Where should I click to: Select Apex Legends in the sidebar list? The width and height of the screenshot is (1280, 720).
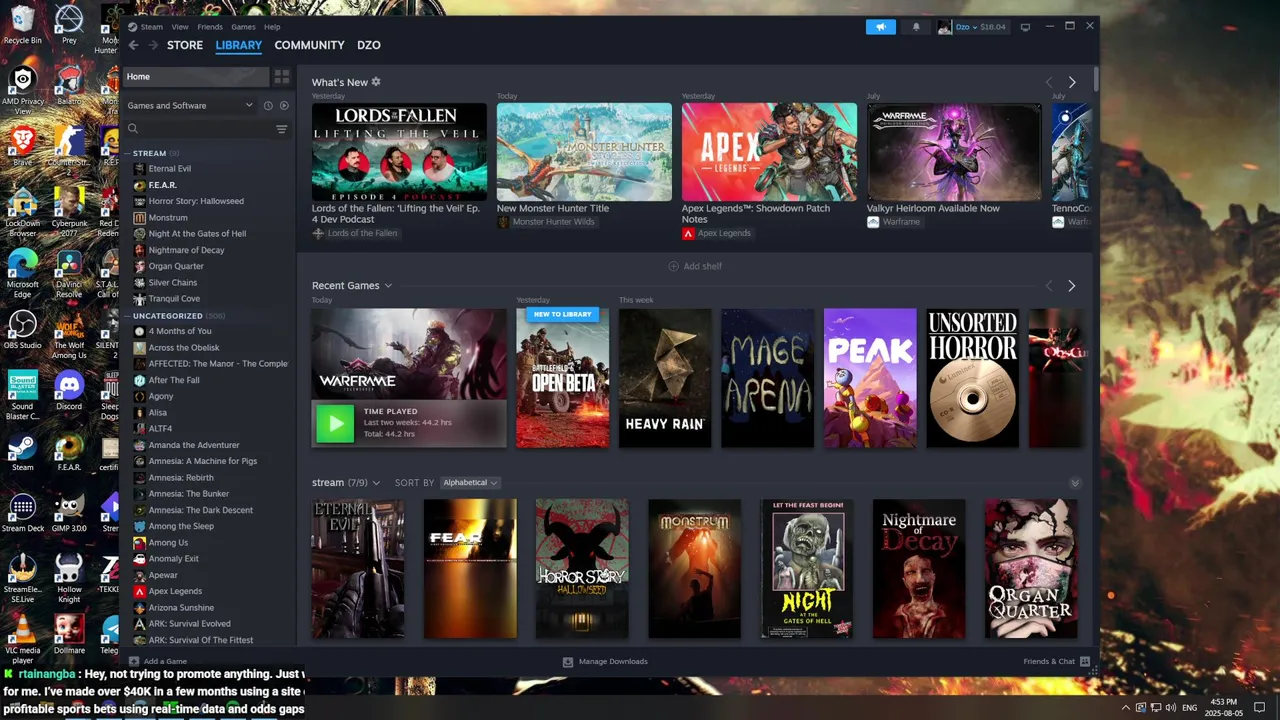tap(175, 591)
